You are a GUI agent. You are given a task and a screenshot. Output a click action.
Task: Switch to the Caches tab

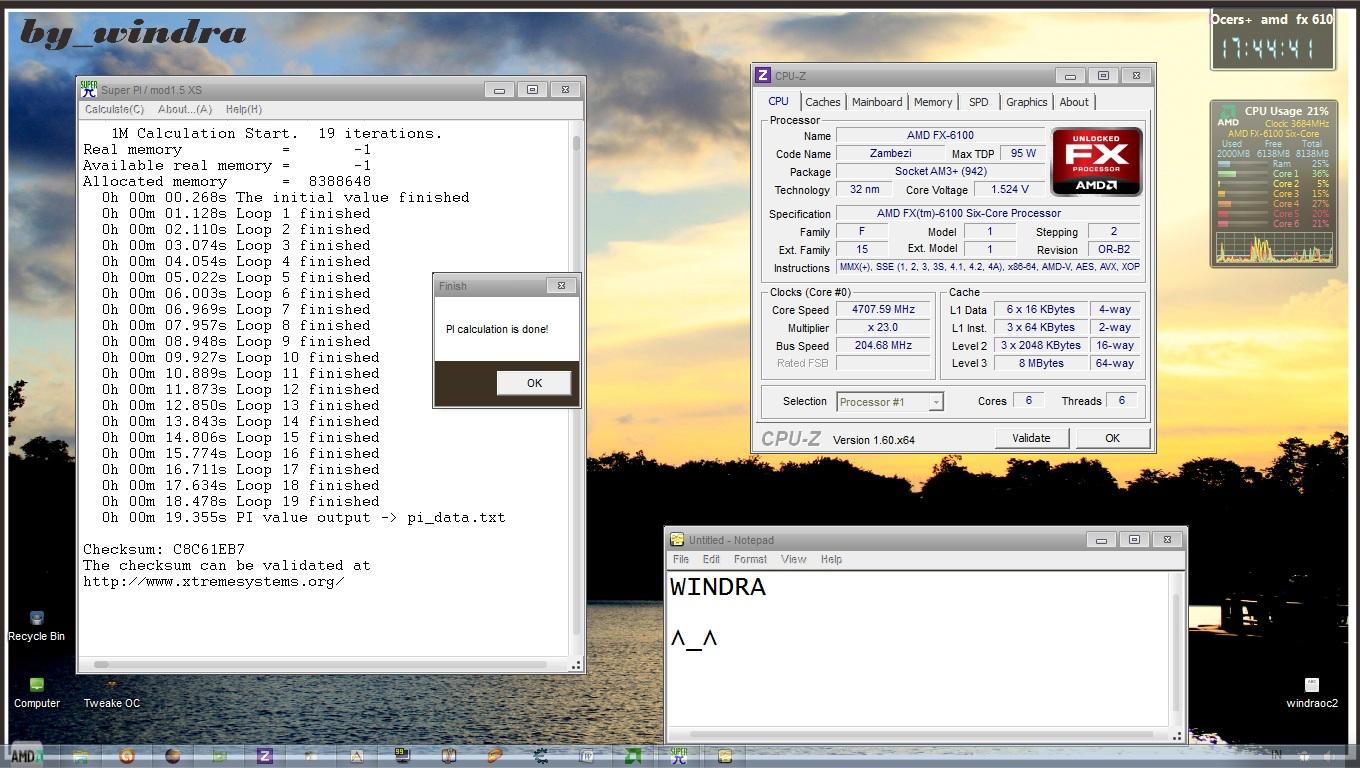pyautogui.click(x=823, y=102)
